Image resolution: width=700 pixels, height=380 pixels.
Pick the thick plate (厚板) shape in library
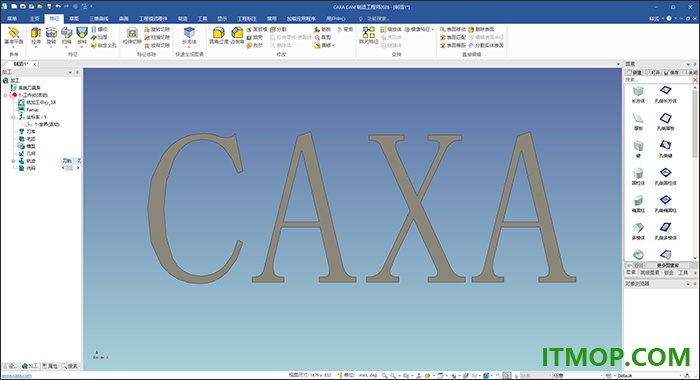pos(638,121)
